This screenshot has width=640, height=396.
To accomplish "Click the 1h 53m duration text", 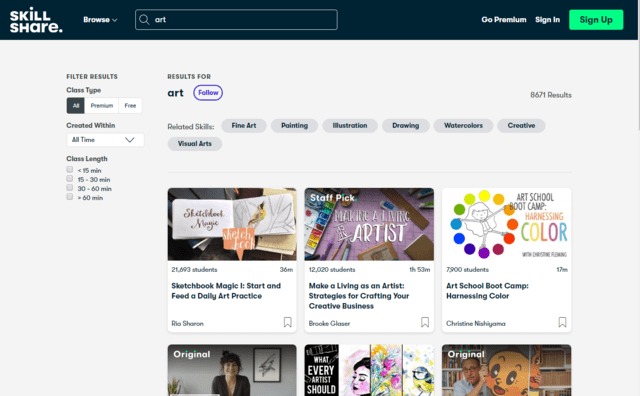I will click(420, 269).
